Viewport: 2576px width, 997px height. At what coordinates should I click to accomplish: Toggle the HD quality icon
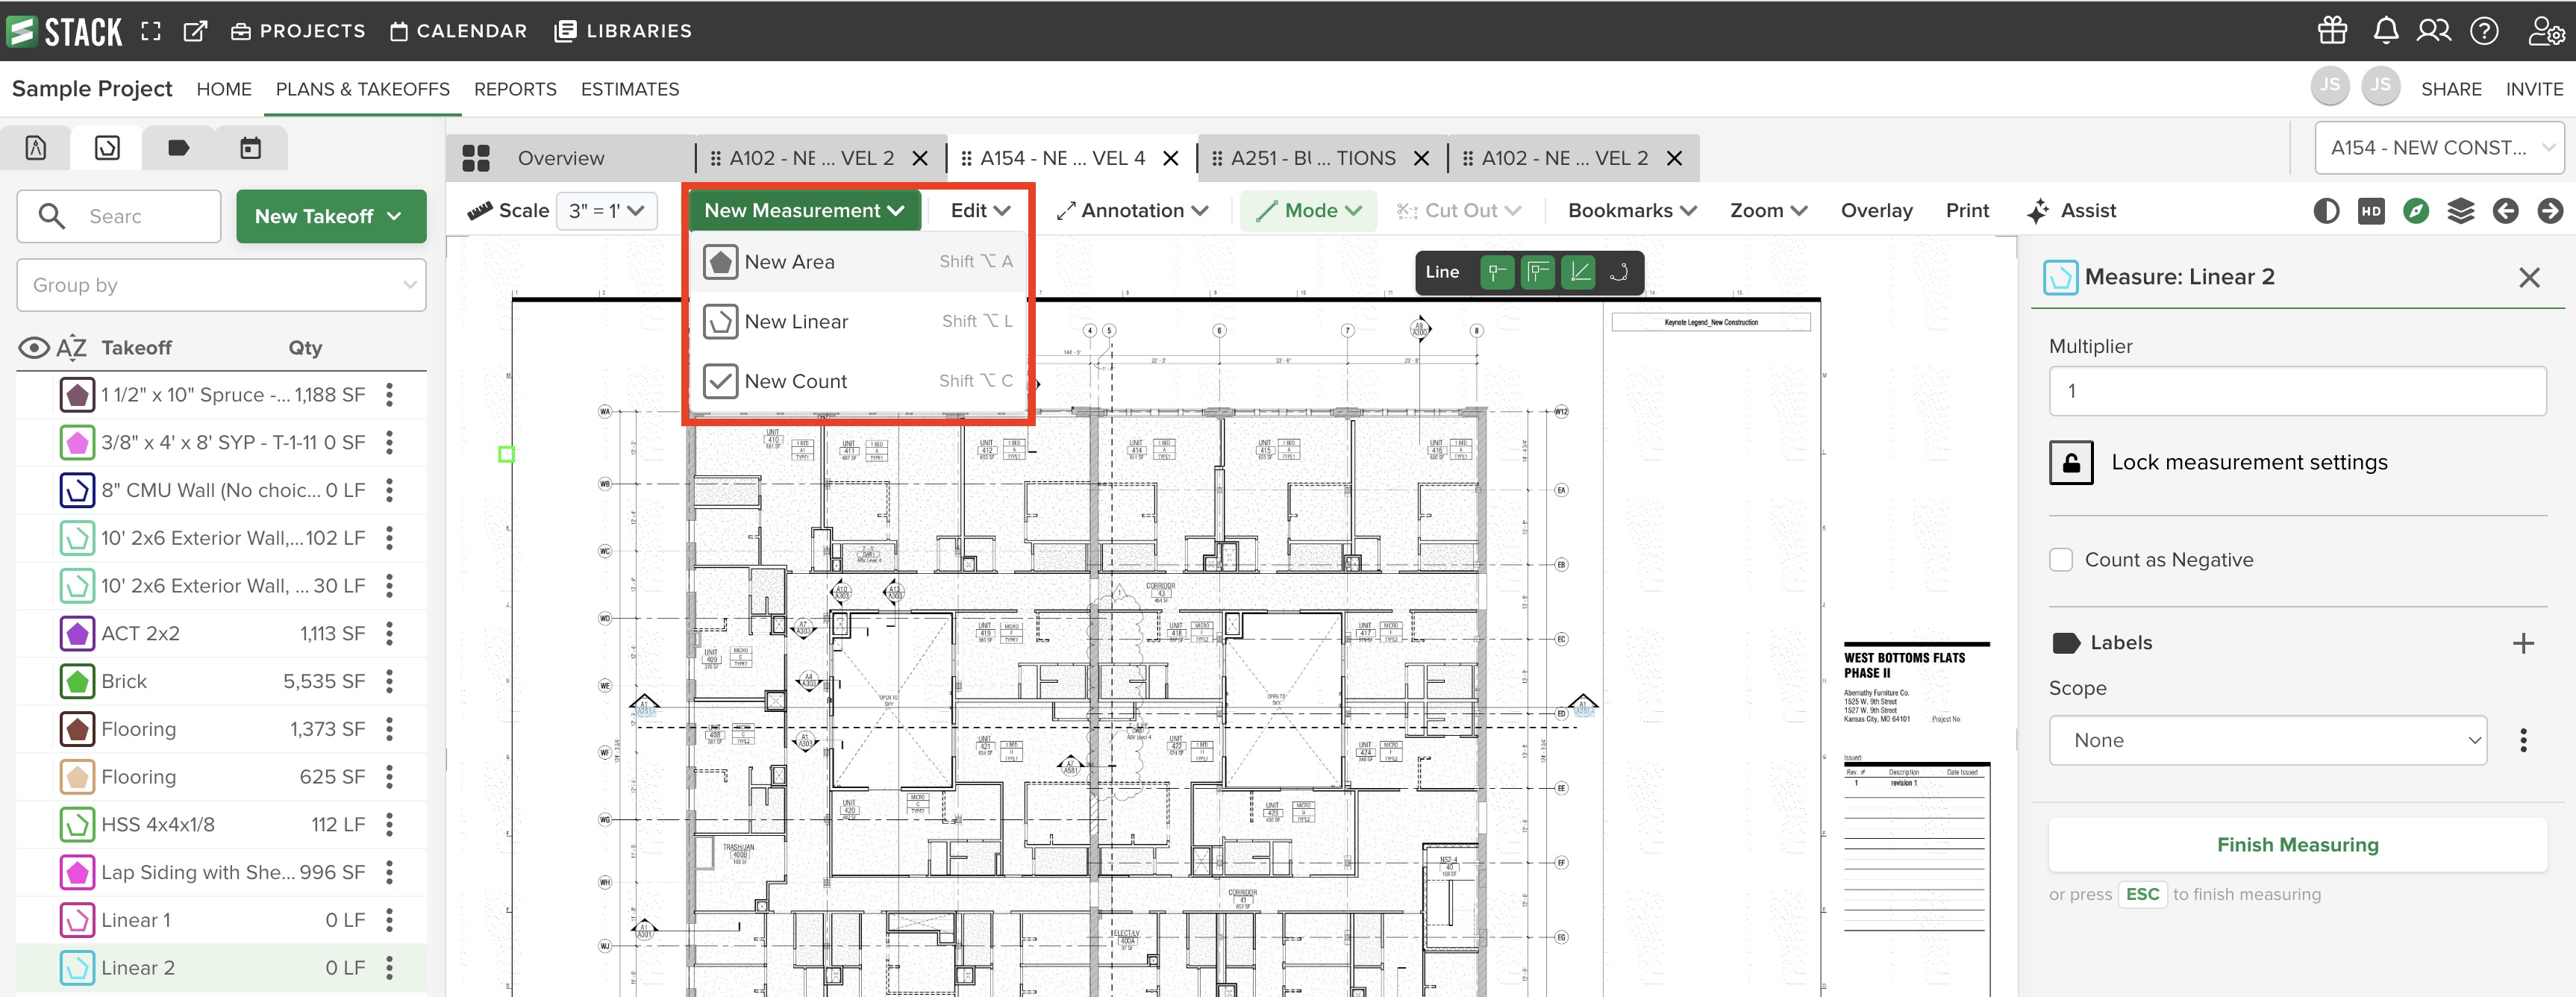coord(2371,211)
